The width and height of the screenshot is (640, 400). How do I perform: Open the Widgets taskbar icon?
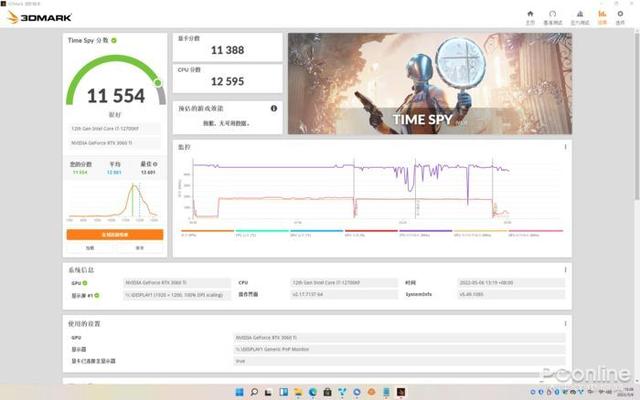[283, 392]
